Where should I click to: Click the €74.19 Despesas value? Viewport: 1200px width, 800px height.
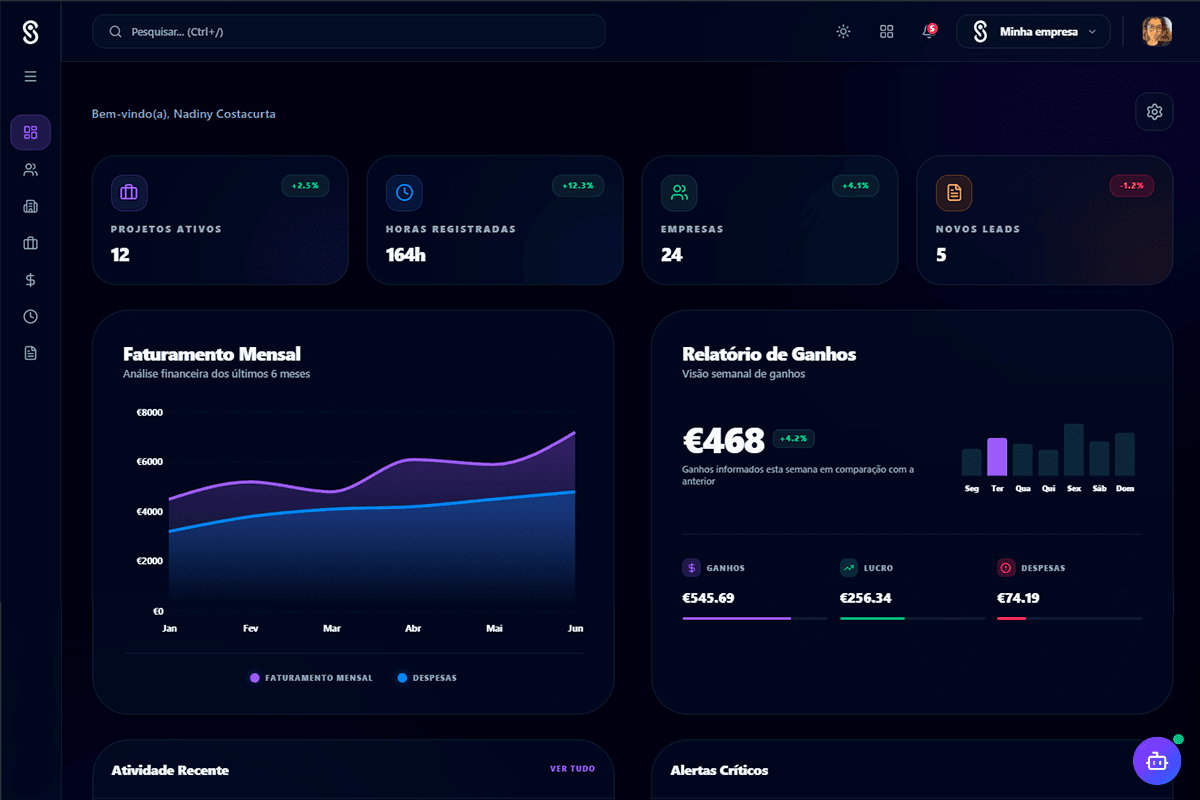pyautogui.click(x=1018, y=598)
